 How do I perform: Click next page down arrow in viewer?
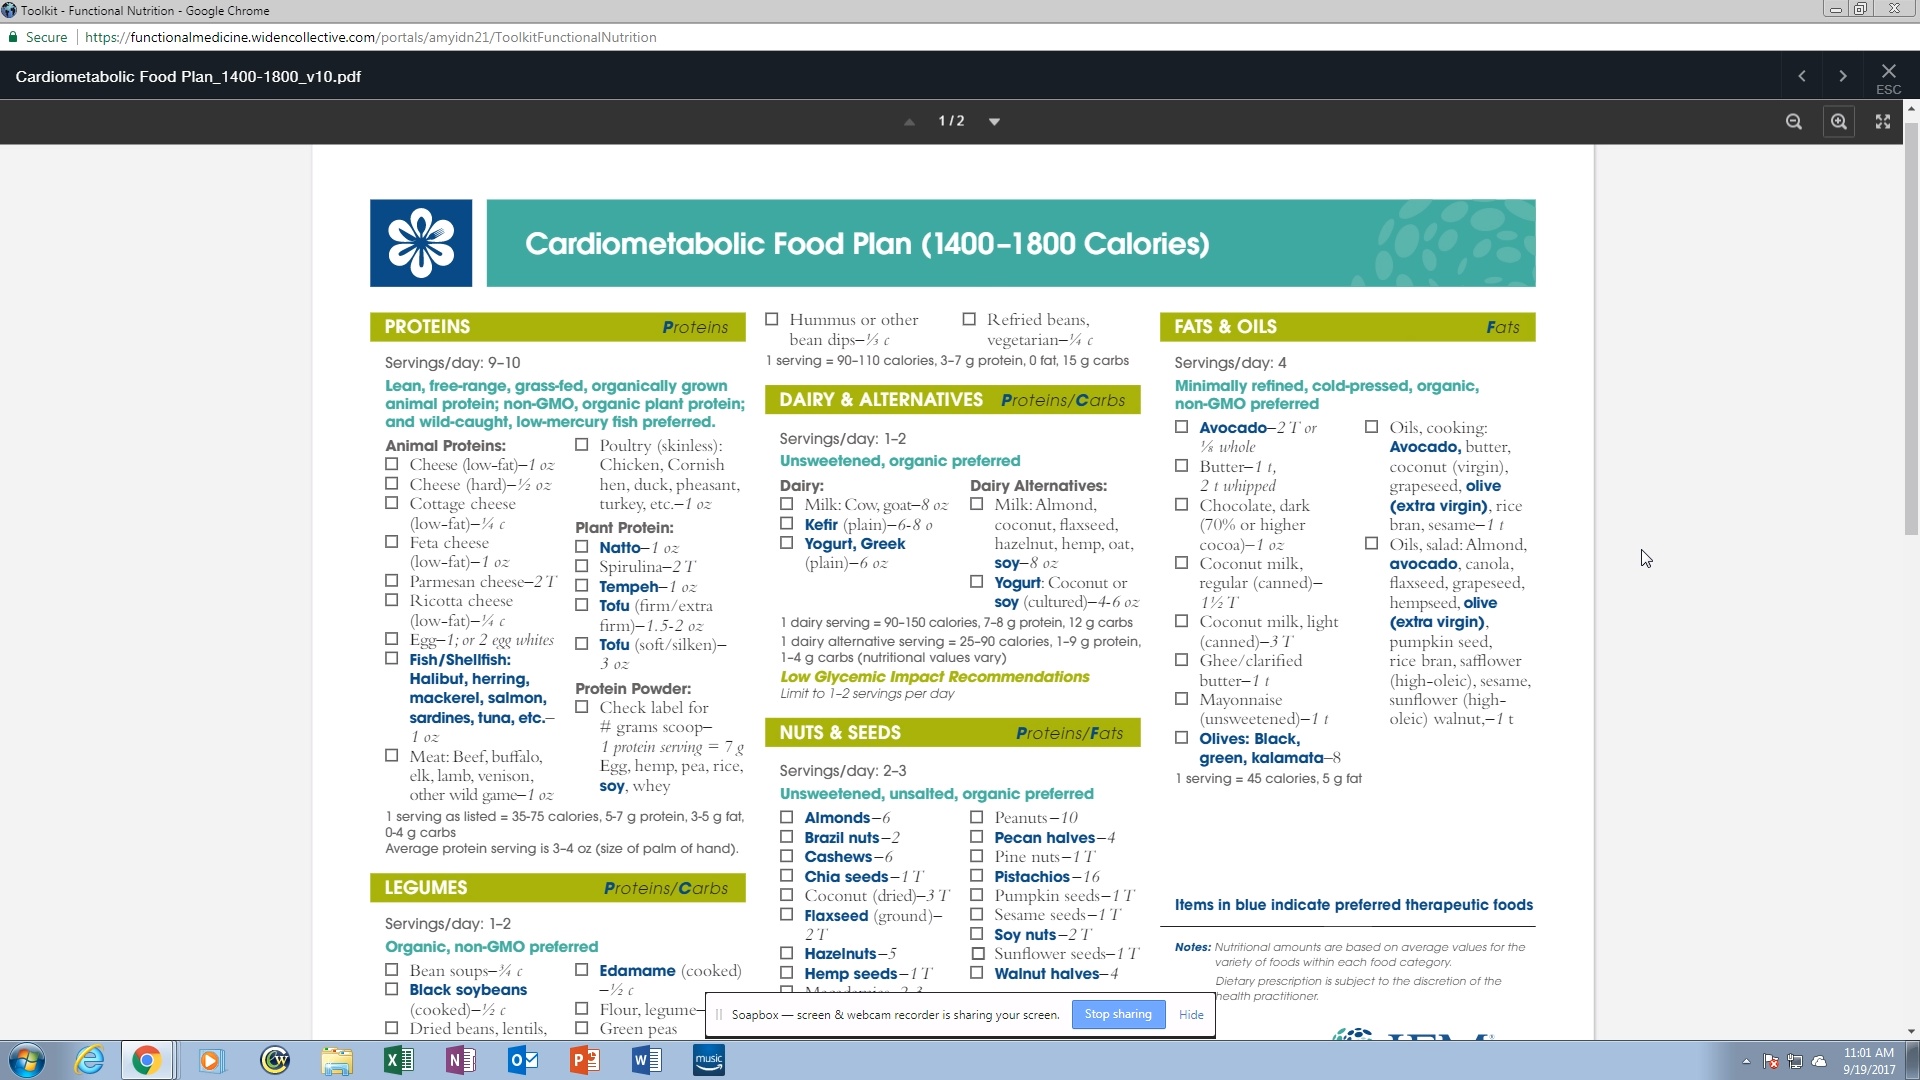tap(994, 121)
